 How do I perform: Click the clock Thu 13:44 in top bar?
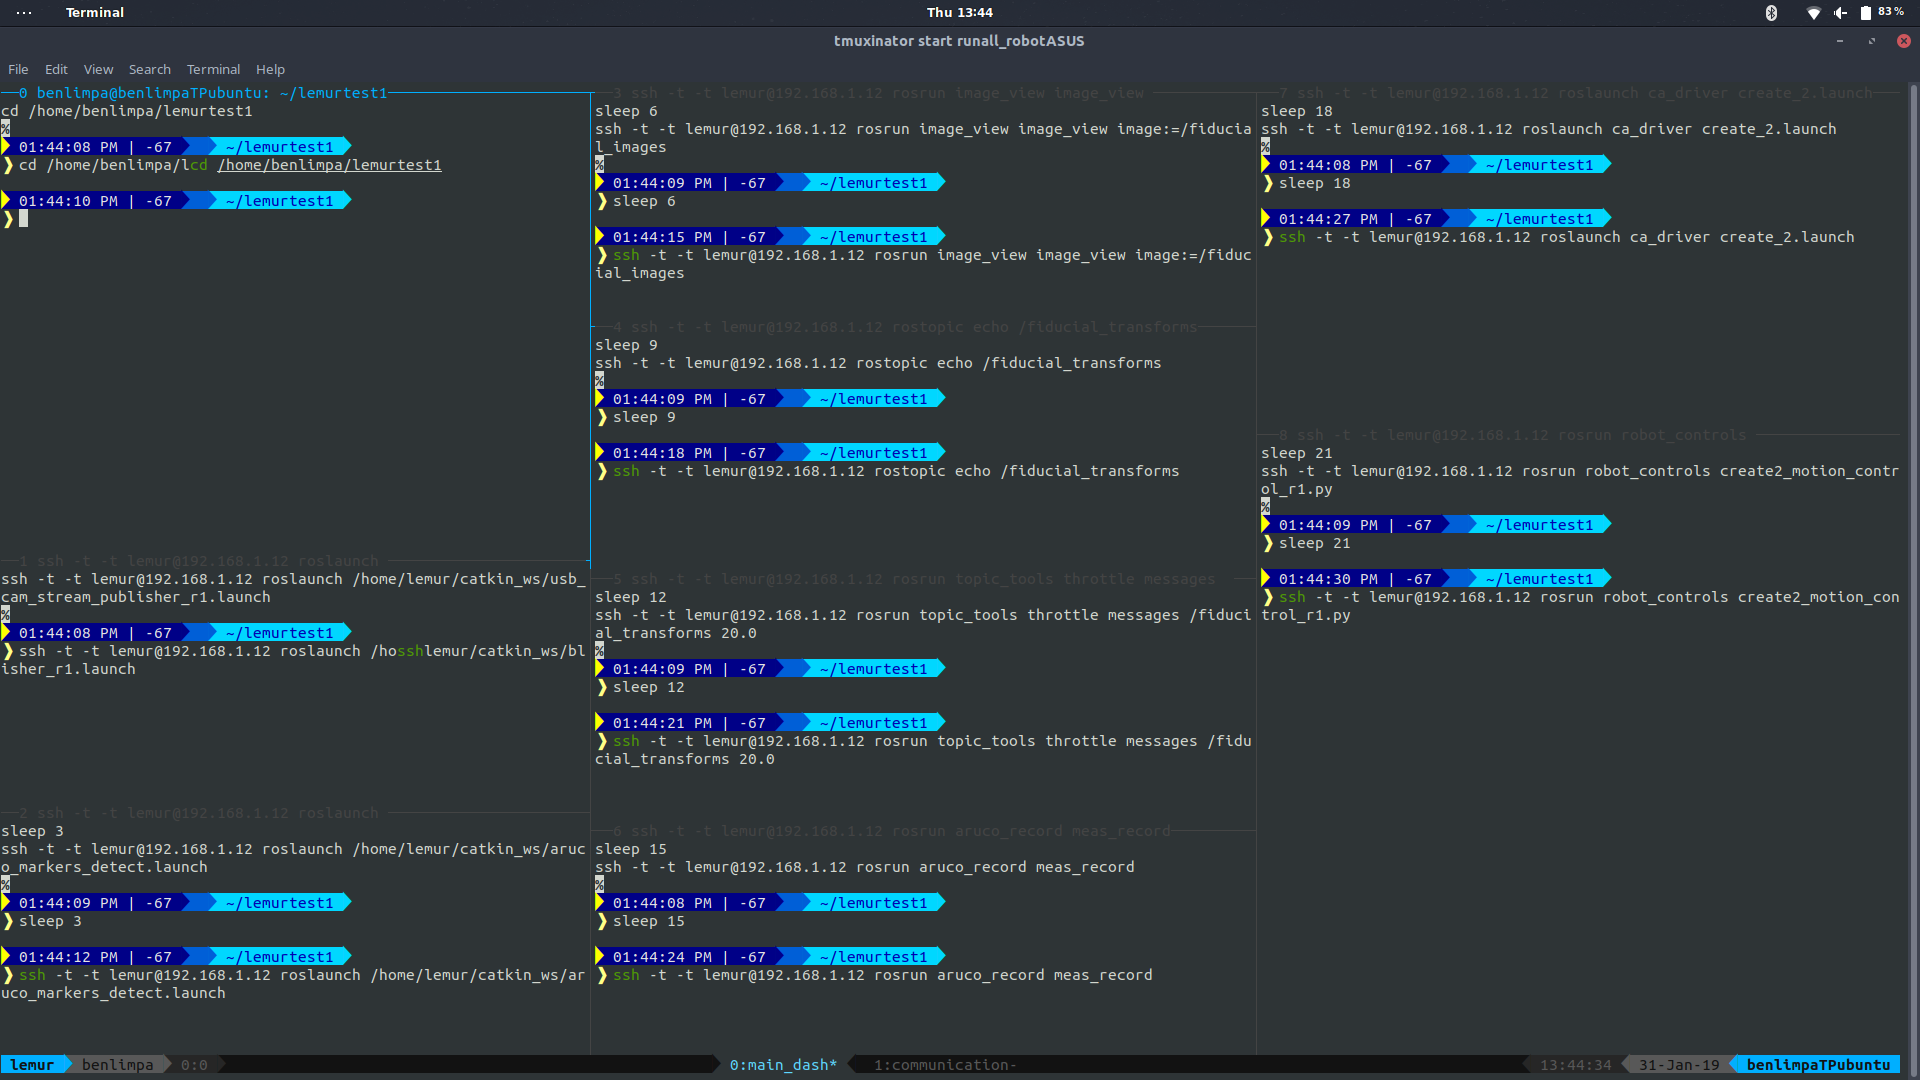959,13
